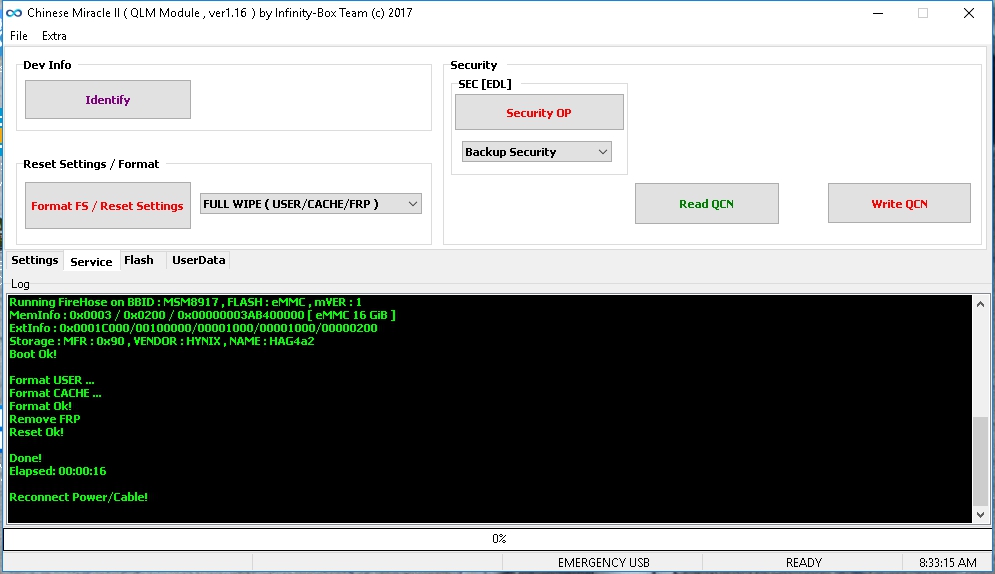Image resolution: width=995 pixels, height=574 pixels.
Task: Click the 'Reset Ok!' log line
Action: coord(36,433)
